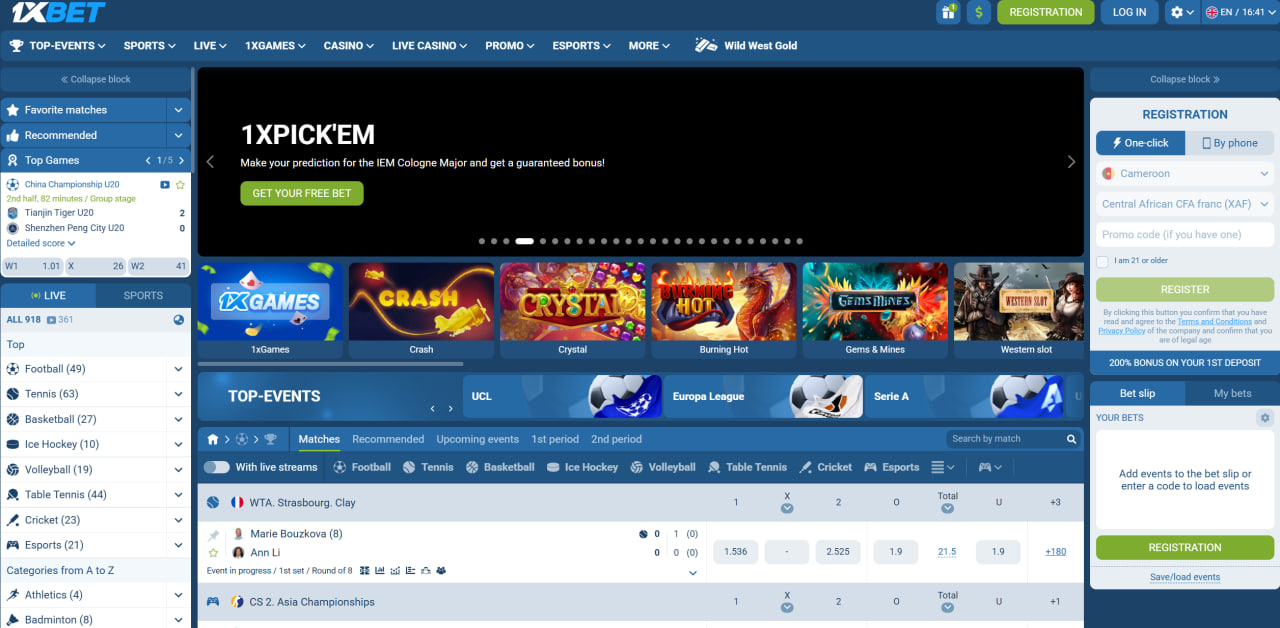Expand Football (49) category
This screenshot has width=1280, height=628.
[178, 369]
